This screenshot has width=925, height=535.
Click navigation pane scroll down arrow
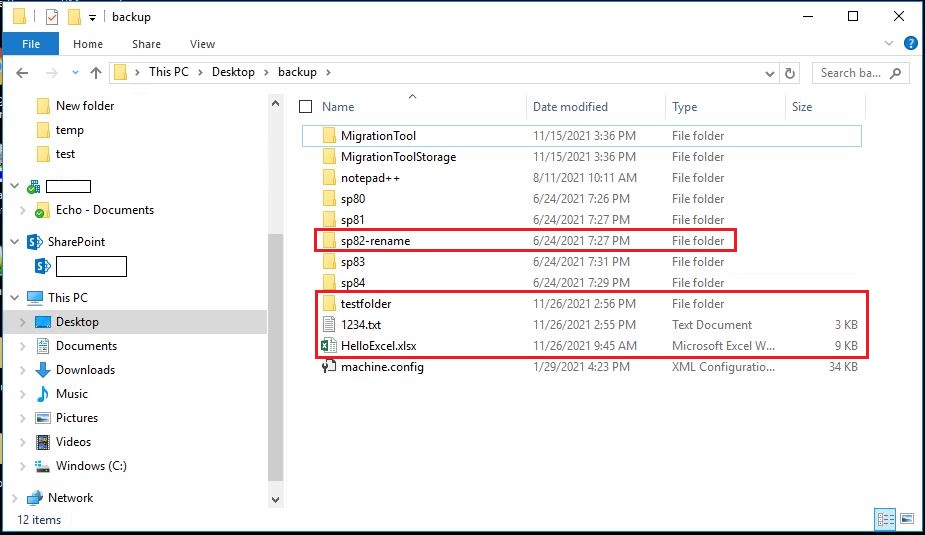[275, 500]
